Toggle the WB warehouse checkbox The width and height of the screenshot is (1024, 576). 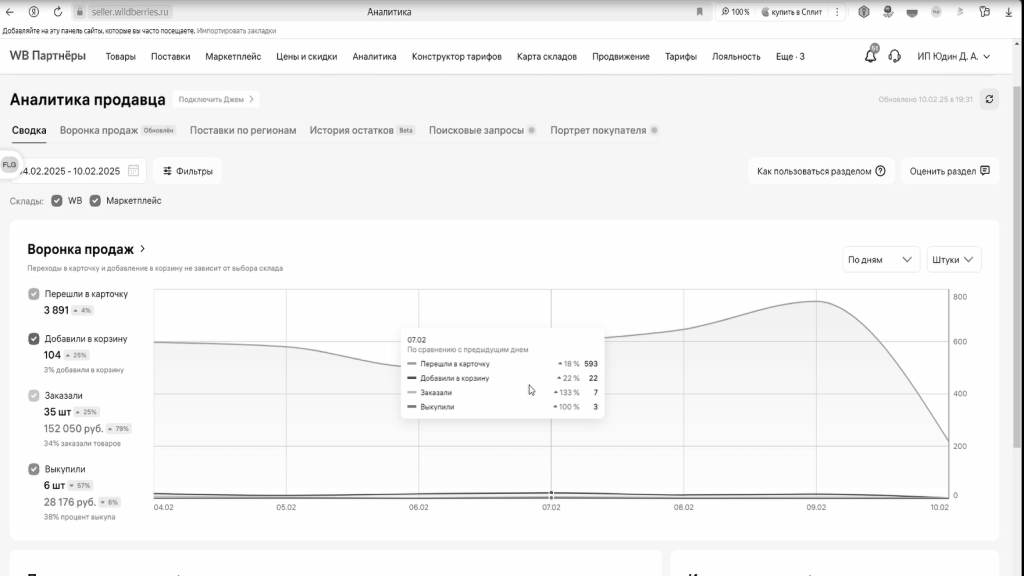[x=57, y=200]
